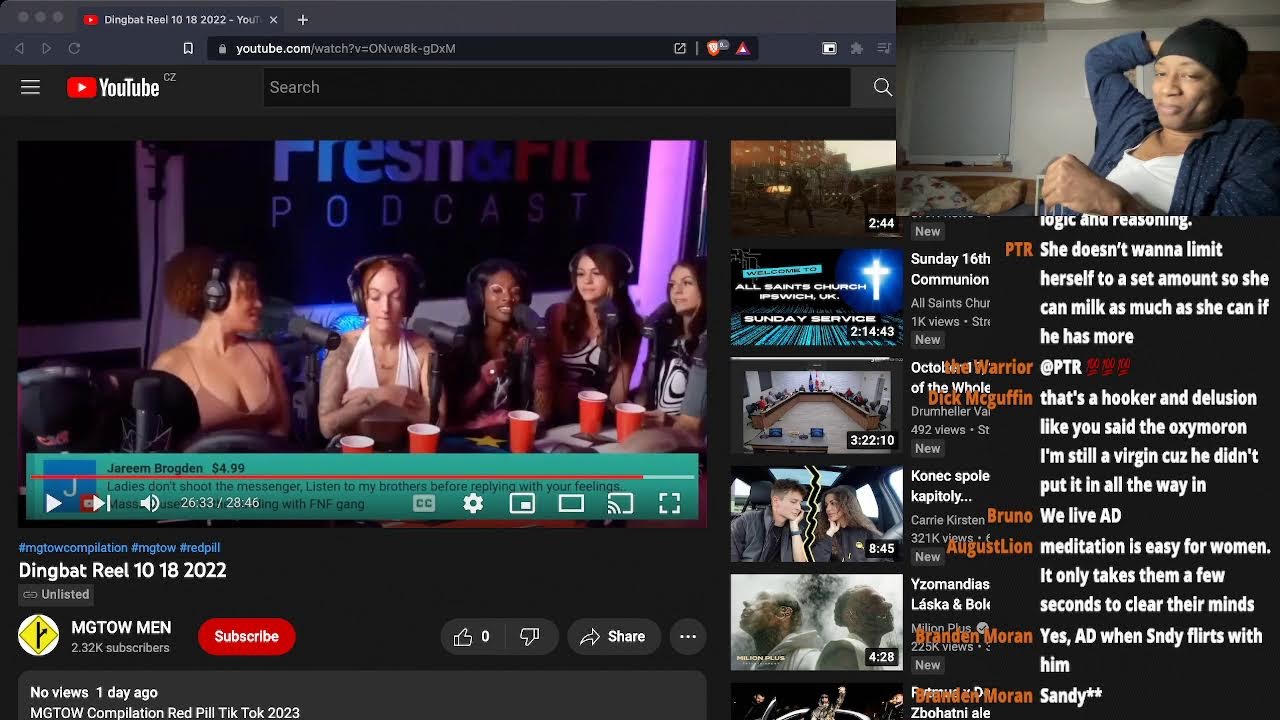Open the browser extensions puzzle icon
The image size is (1280, 720).
click(x=857, y=48)
